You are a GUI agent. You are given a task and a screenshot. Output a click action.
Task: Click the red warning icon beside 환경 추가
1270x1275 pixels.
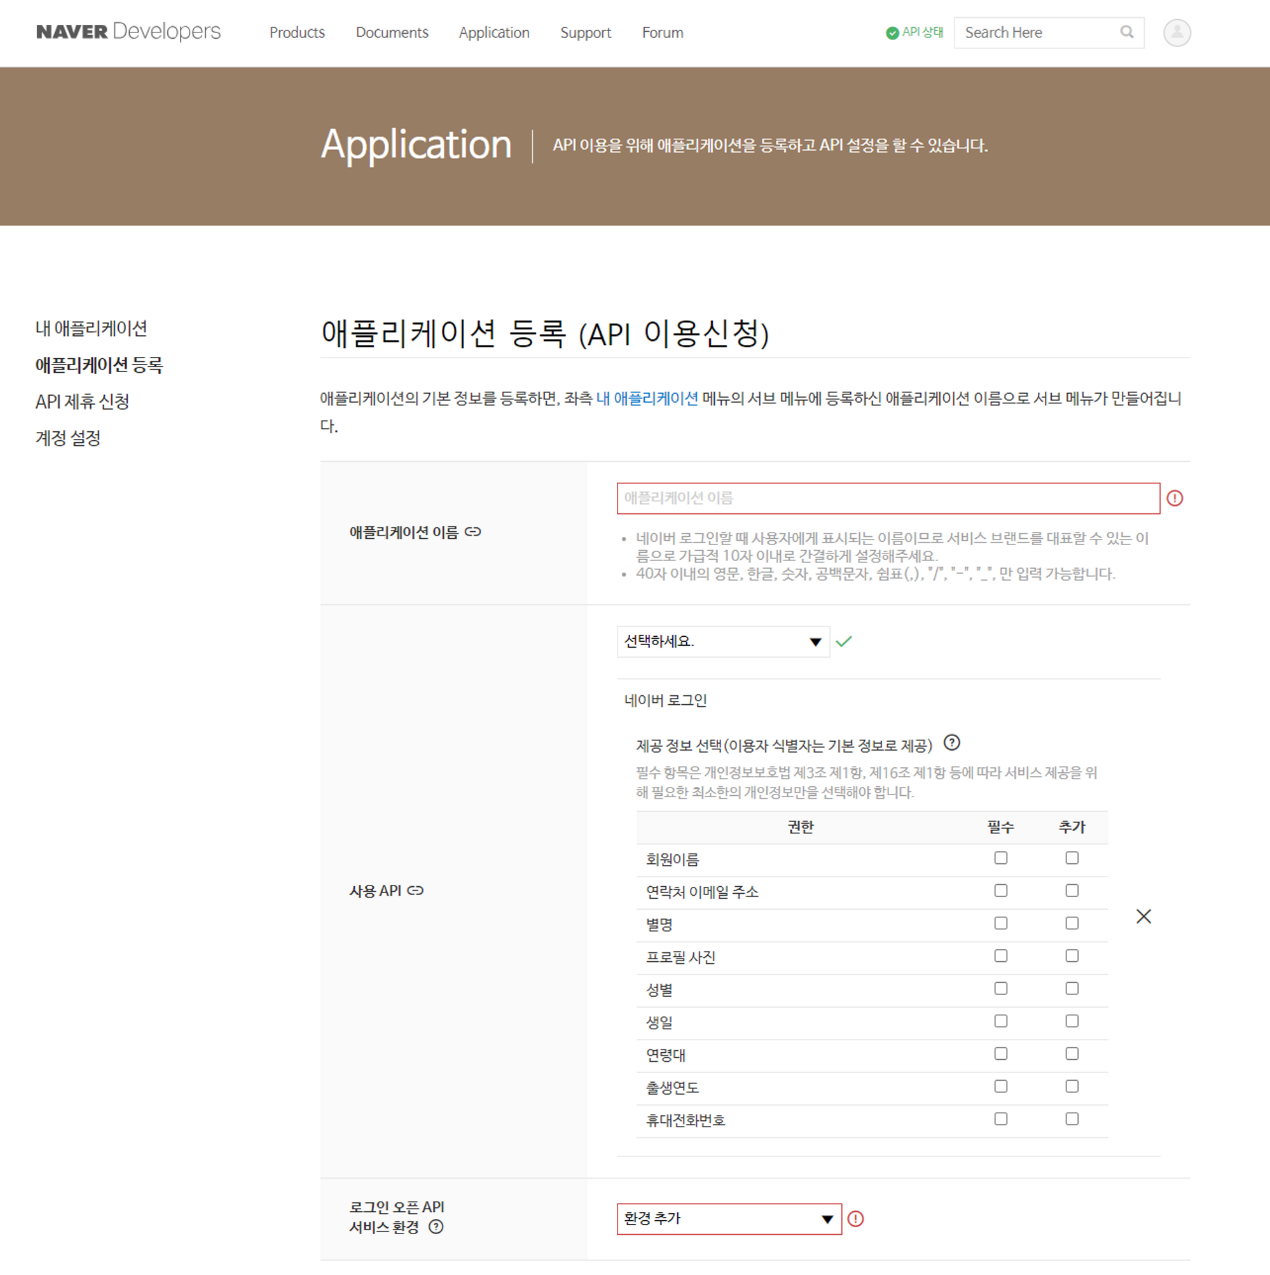pyautogui.click(x=856, y=1219)
